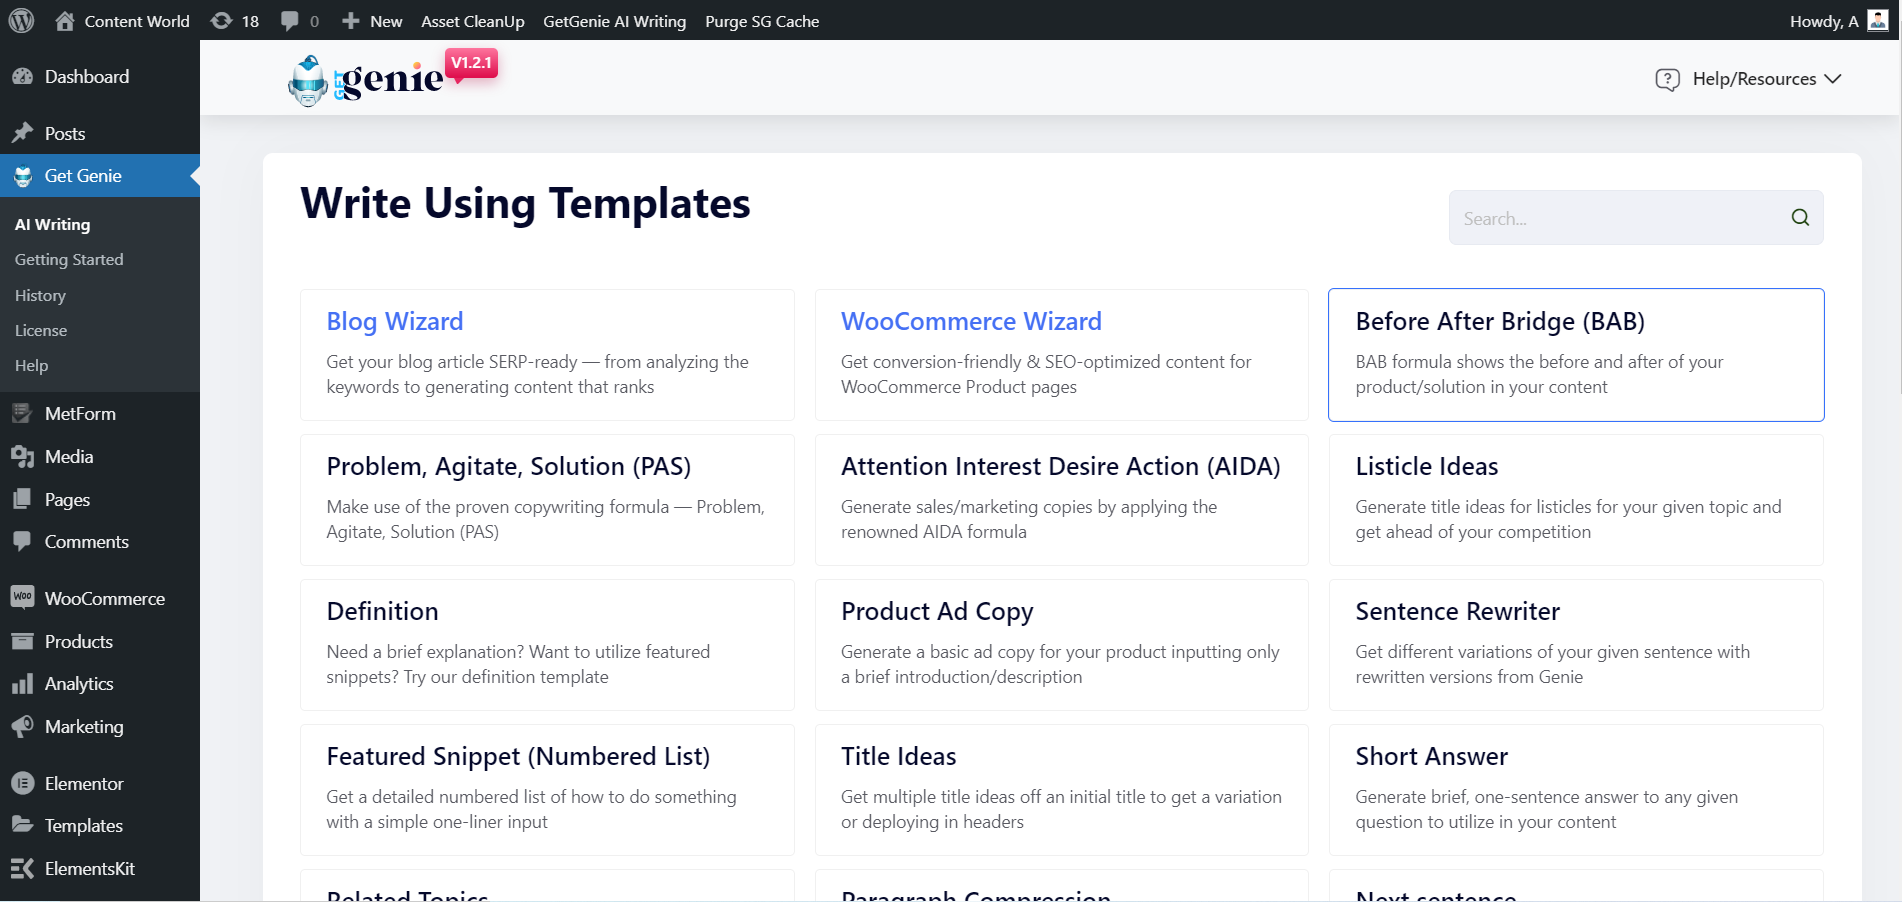Click the Analytics bar chart icon
This screenshot has width=1902, height=902.
23,684
